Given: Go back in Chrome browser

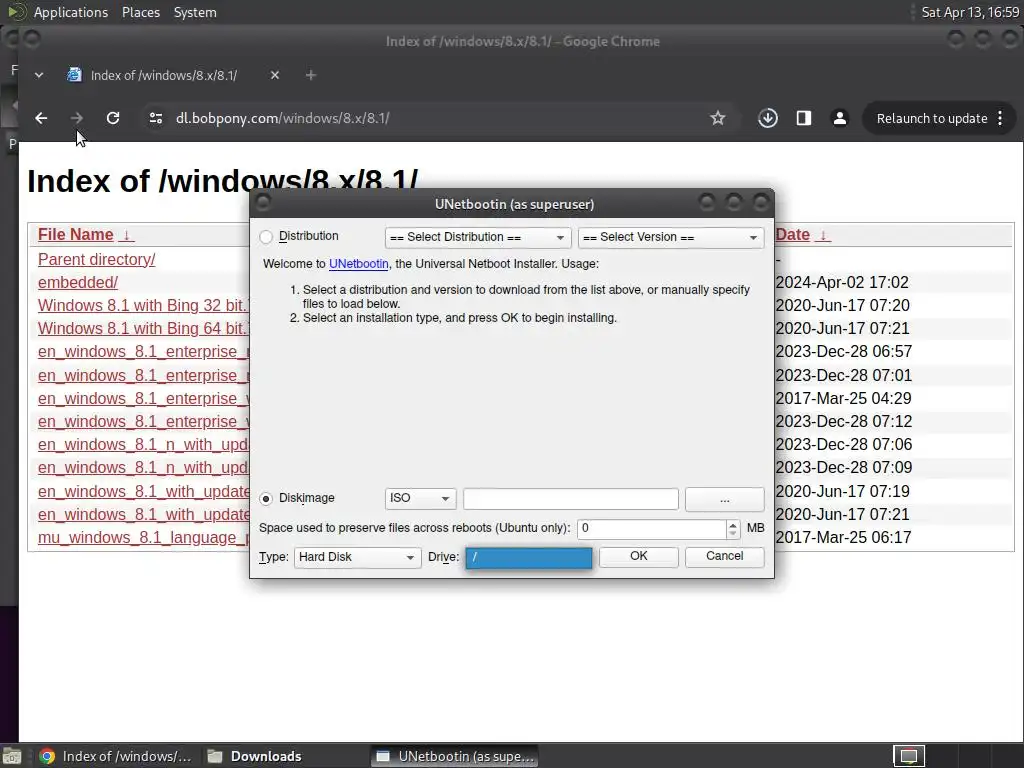Looking at the screenshot, I should pyautogui.click(x=41, y=118).
